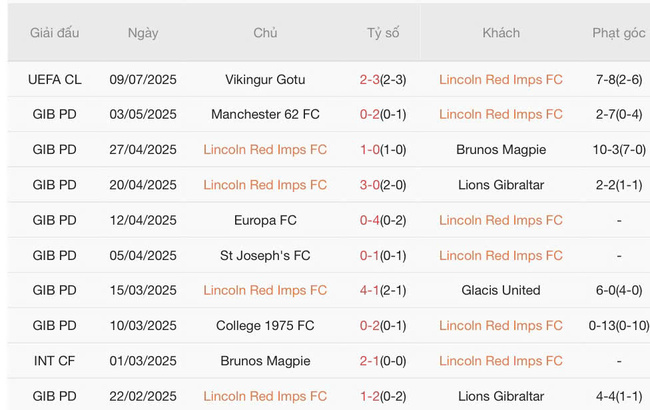Click the UEFA CL league label
Viewport: 650px width, 410px height.
tap(53, 79)
